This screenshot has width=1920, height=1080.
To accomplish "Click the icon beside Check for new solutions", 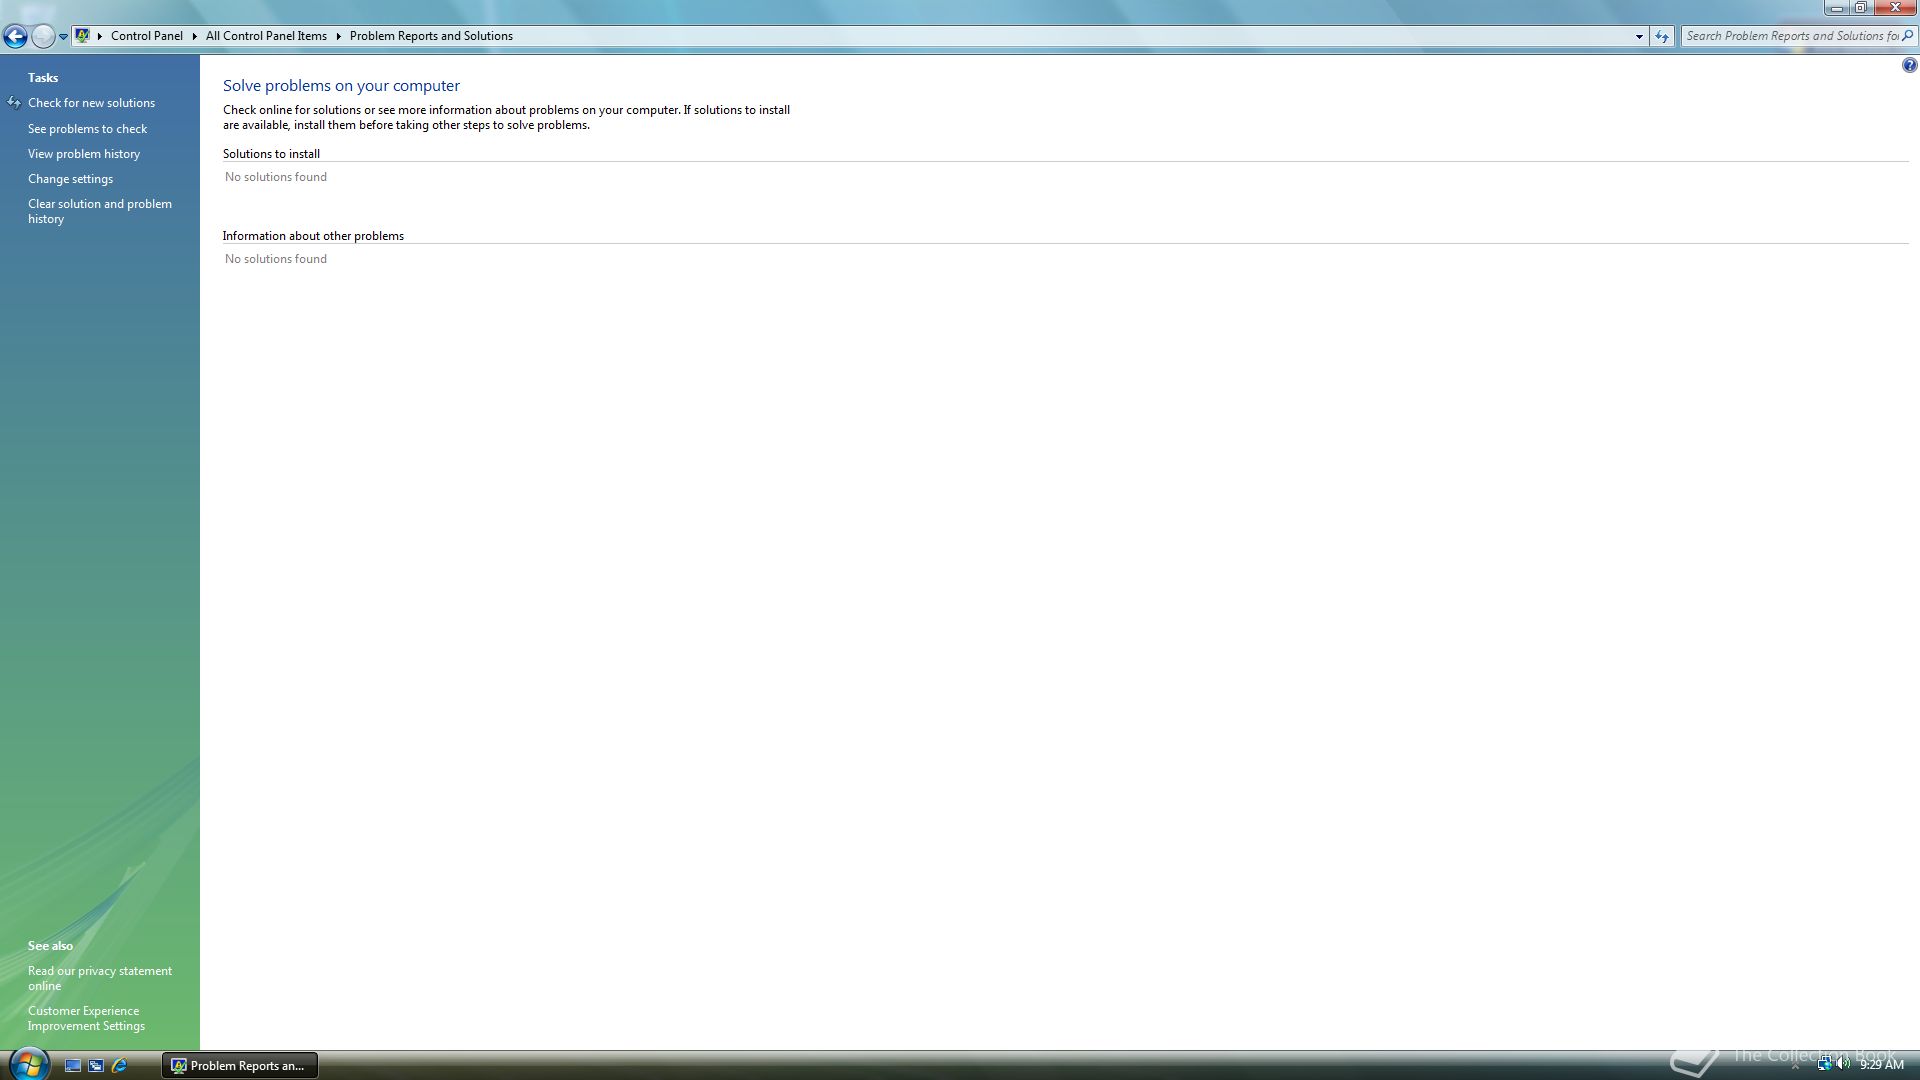I will [14, 103].
